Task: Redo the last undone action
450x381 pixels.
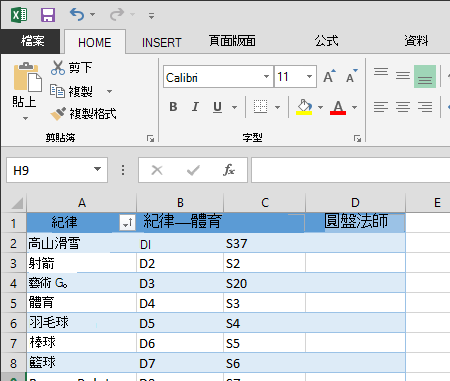Action: (117, 14)
